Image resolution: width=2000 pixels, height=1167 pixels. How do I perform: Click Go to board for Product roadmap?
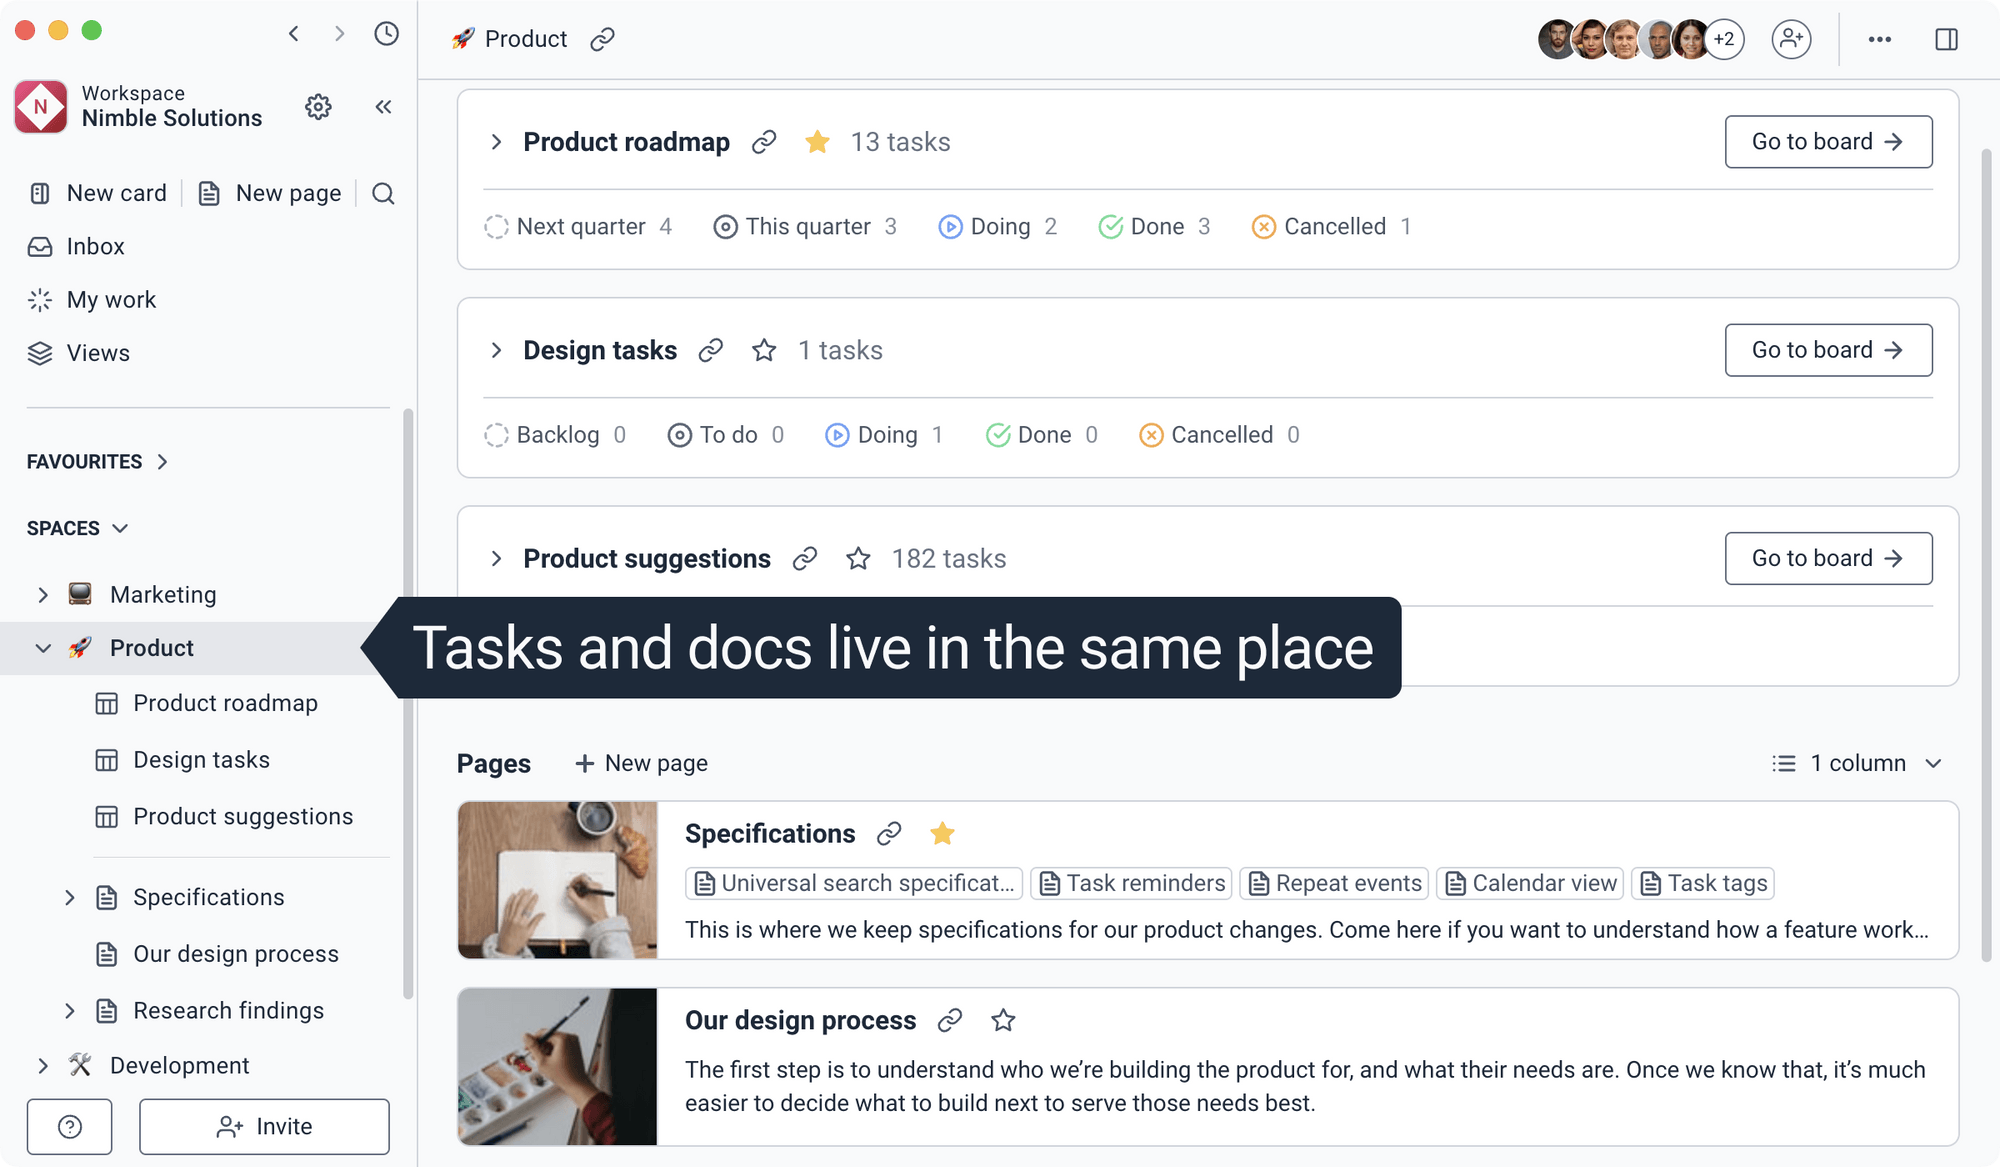pos(1828,141)
